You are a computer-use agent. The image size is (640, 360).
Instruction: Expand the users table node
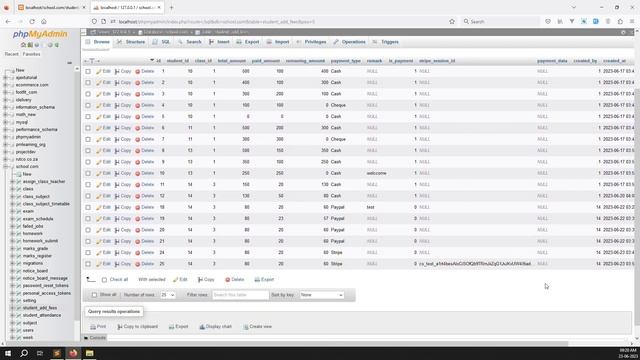(x=12, y=330)
